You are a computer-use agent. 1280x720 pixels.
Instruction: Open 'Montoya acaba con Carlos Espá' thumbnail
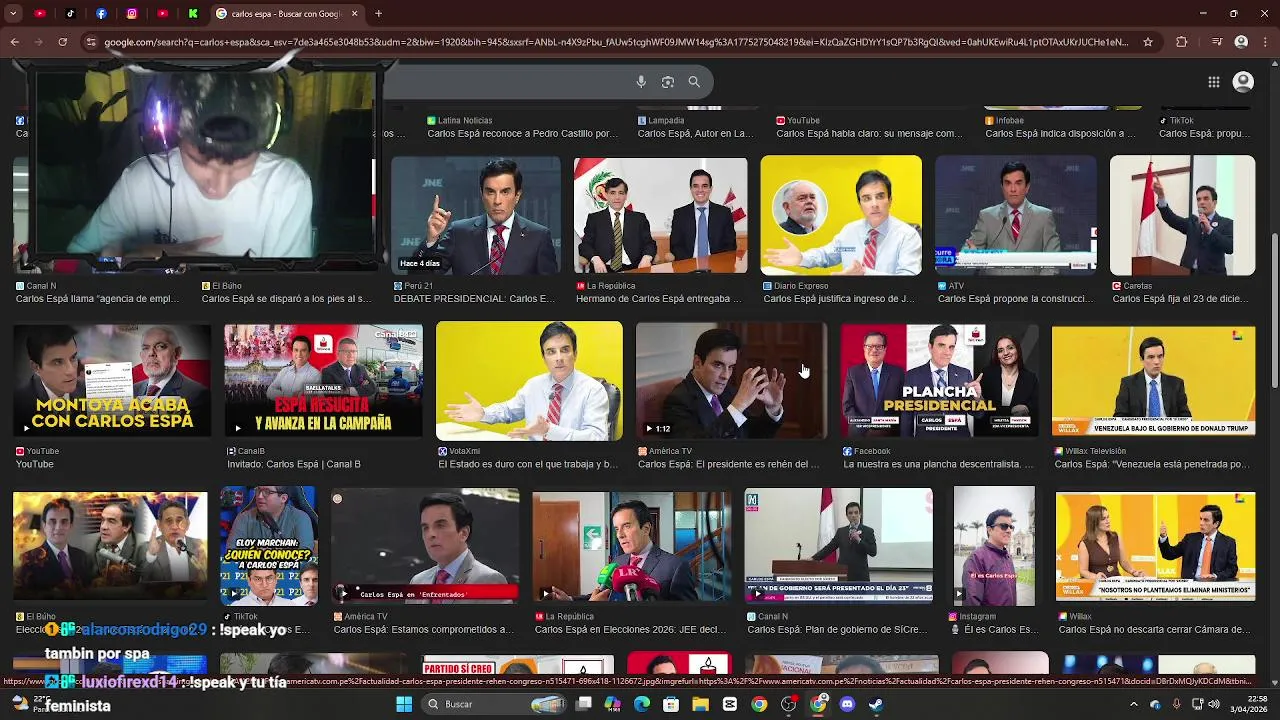click(x=111, y=380)
